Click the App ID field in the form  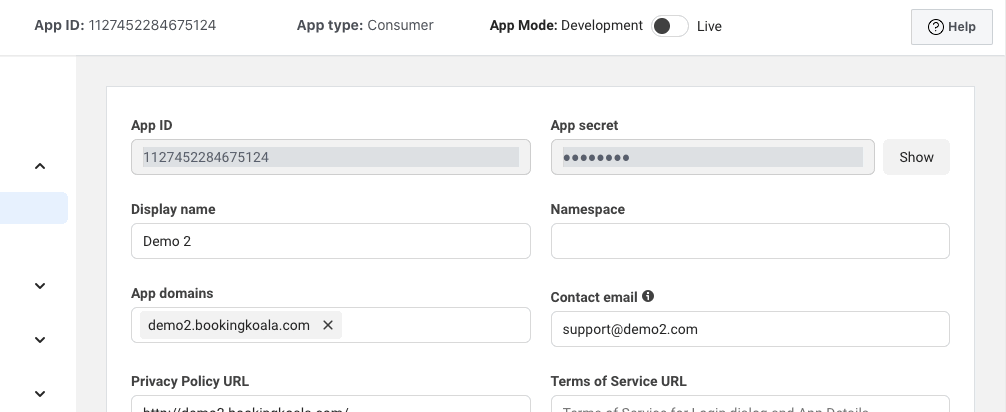click(x=330, y=157)
